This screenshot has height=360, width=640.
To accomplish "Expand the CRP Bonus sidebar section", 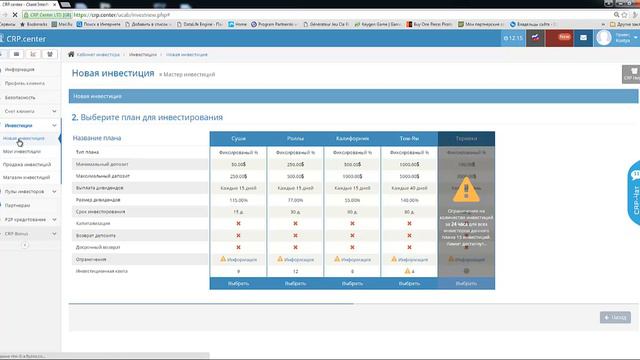I will 30,234.
